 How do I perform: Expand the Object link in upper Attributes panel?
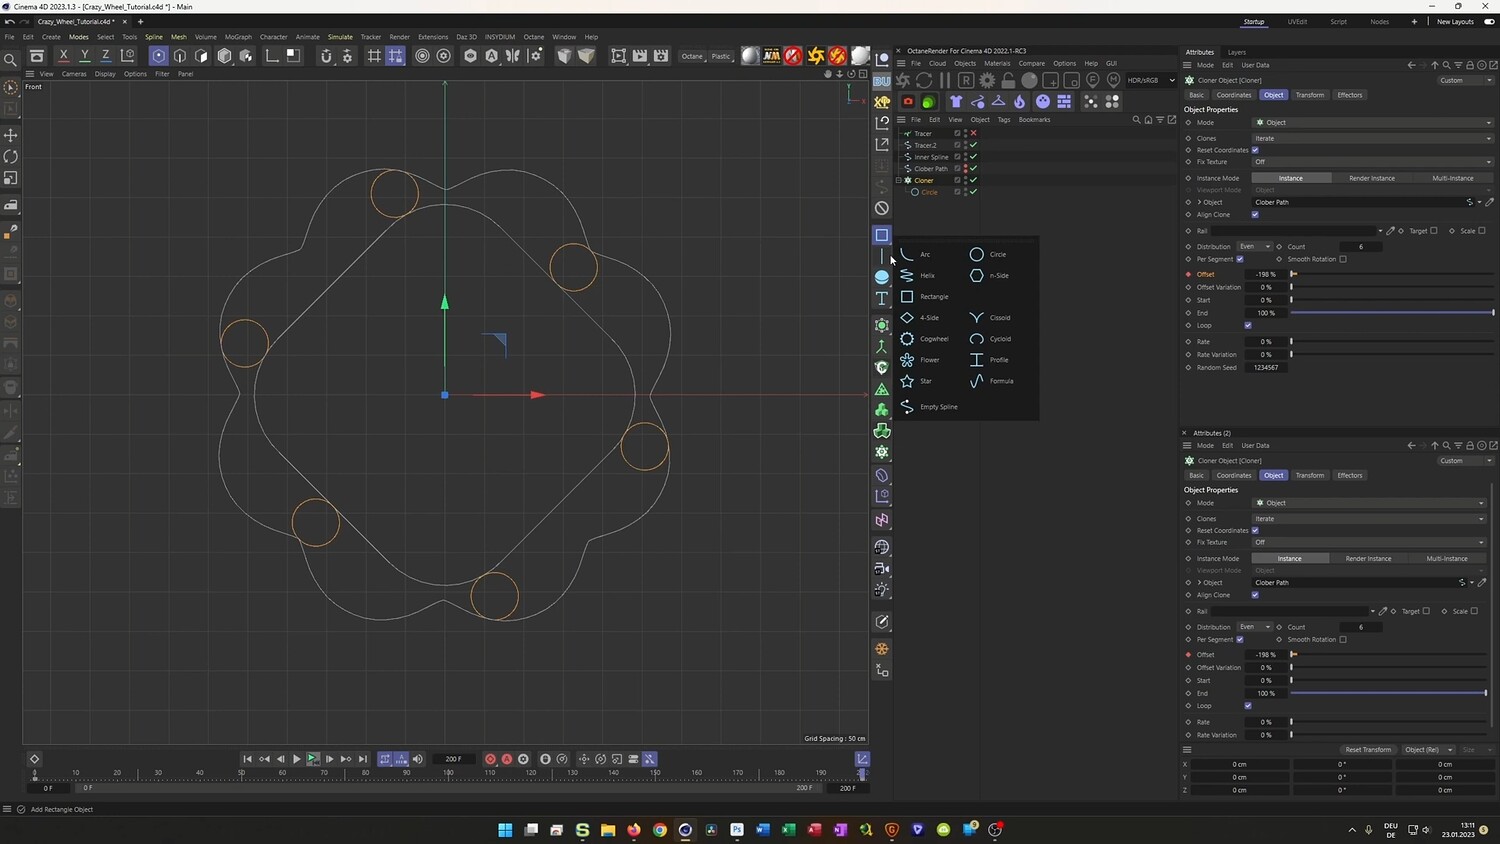(x=1199, y=202)
